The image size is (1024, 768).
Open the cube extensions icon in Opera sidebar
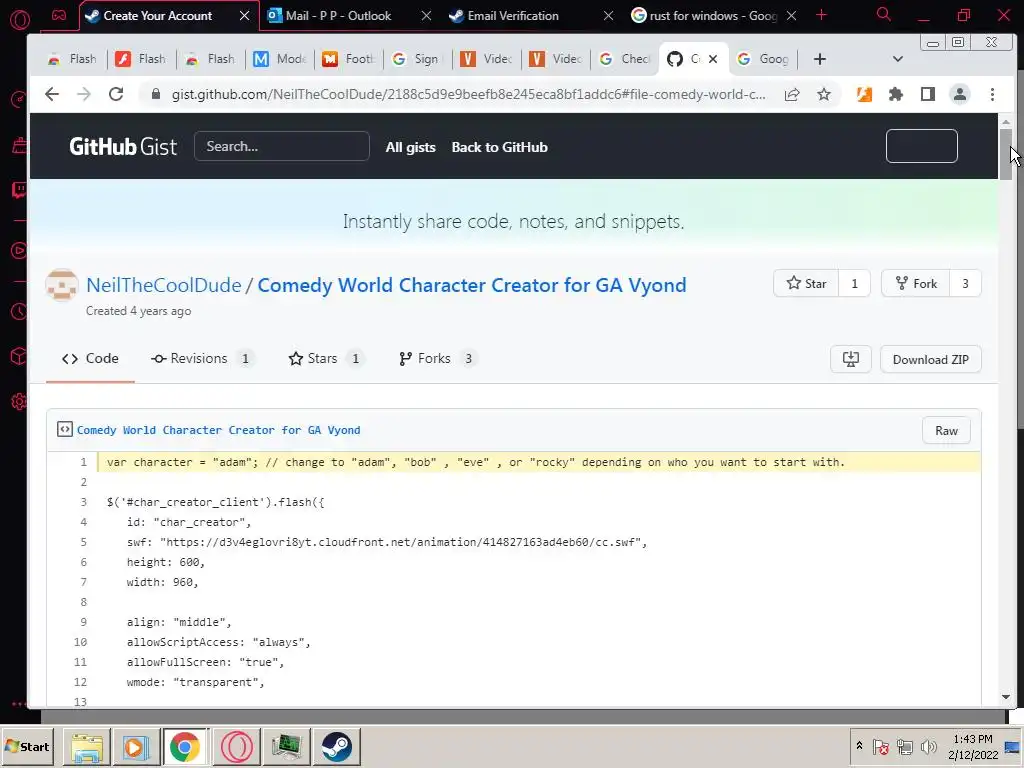pos(19,356)
